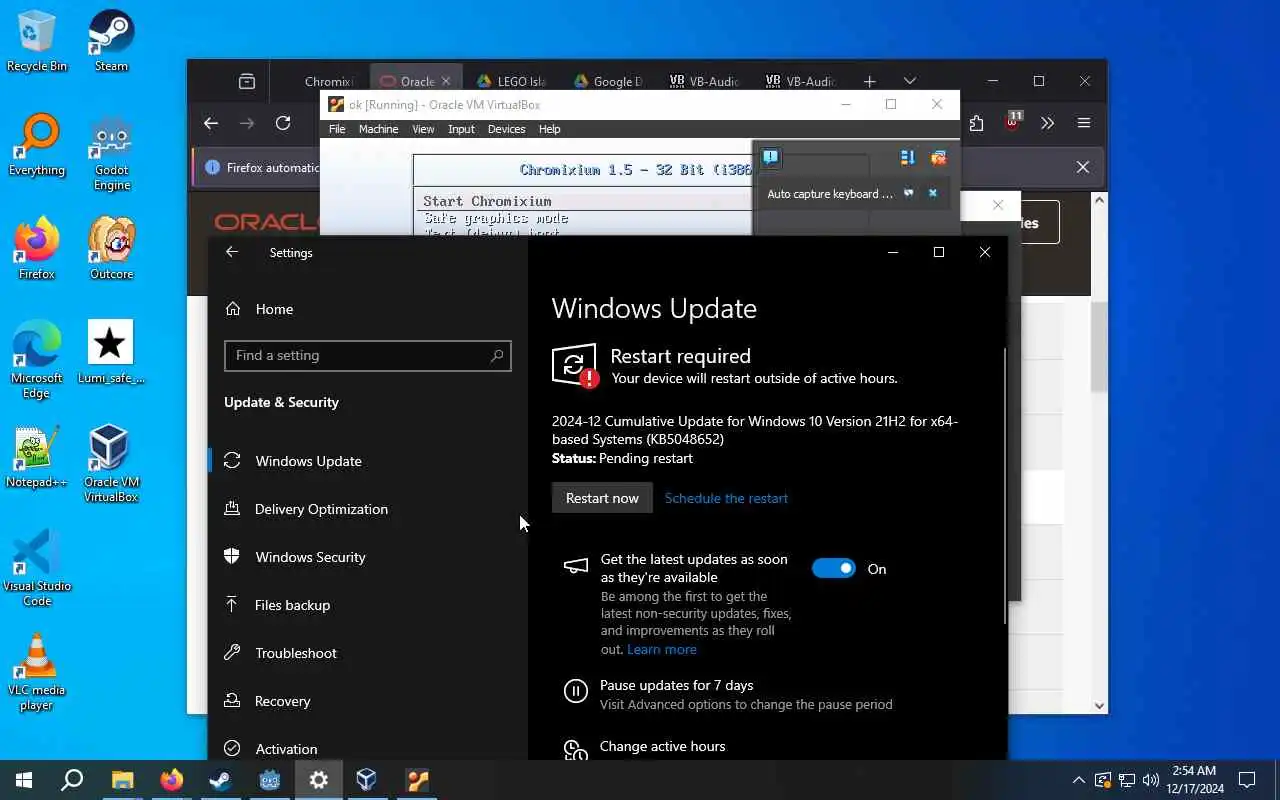Open VirtualBox Devices menu
Viewport: 1280px width, 800px height.
pyautogui.click(x=506, y=129)
